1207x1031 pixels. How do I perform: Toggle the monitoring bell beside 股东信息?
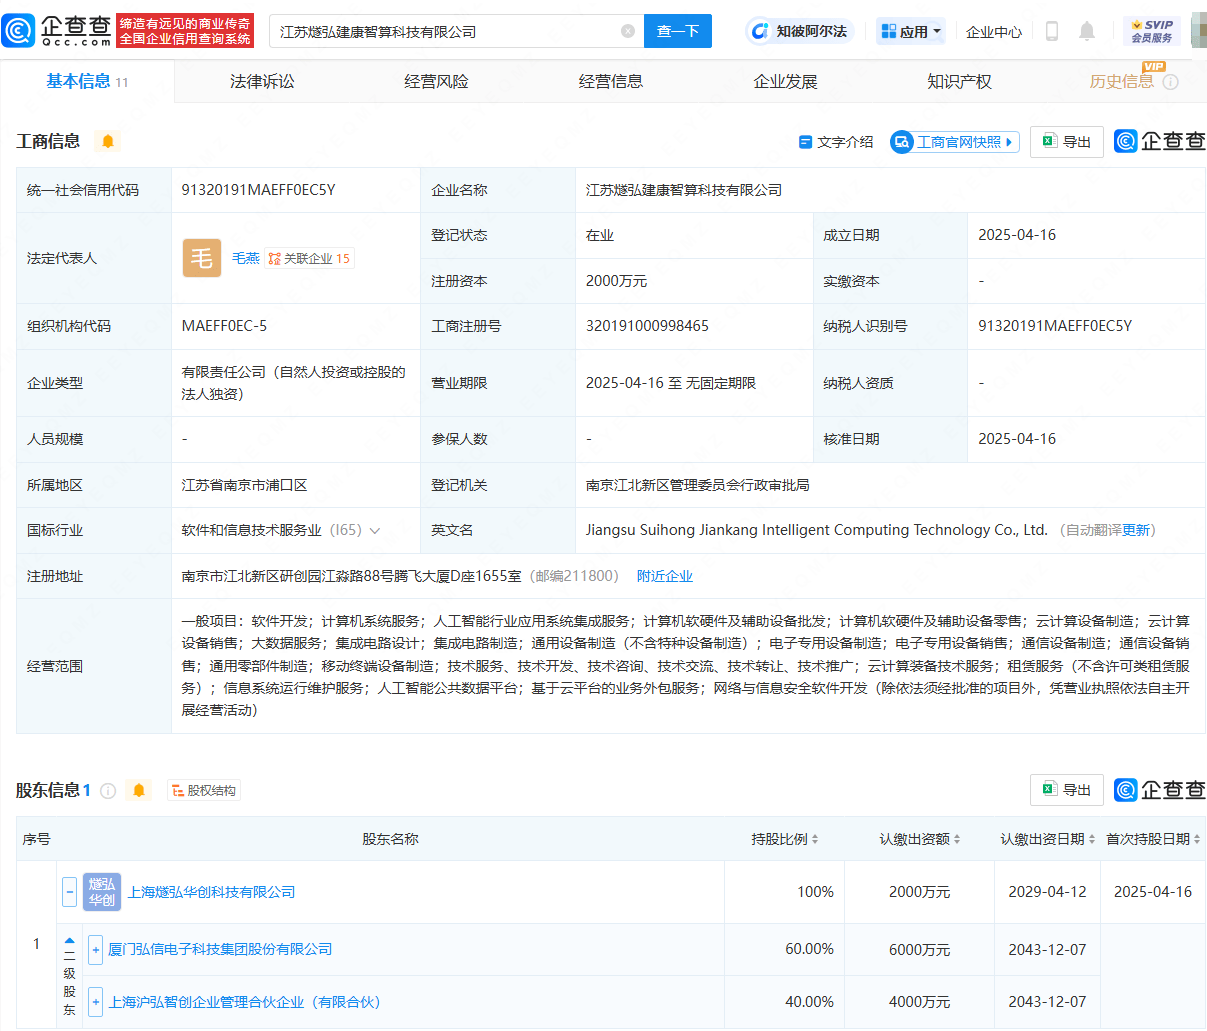138,790
